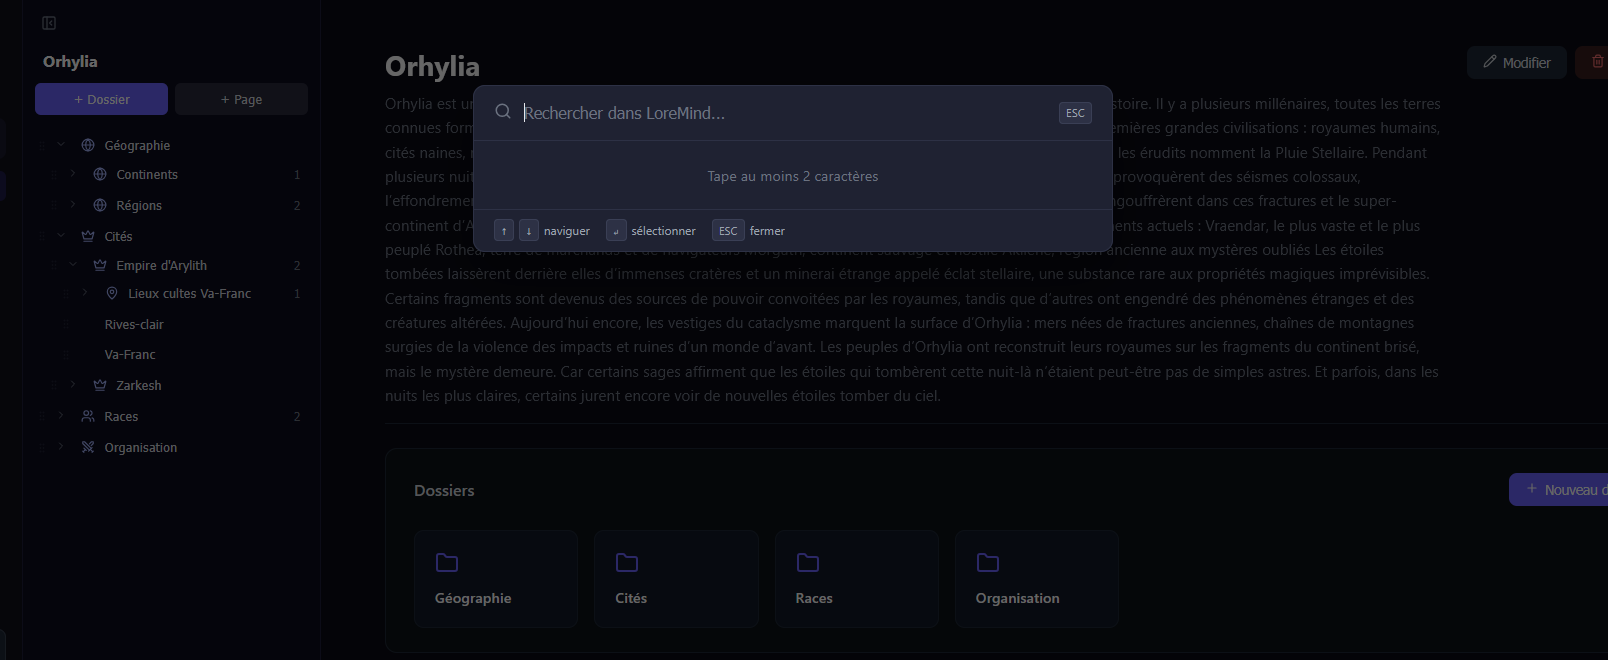Click the up arrow key hint
Screen dimensions: 1608x660
(504, 231)
